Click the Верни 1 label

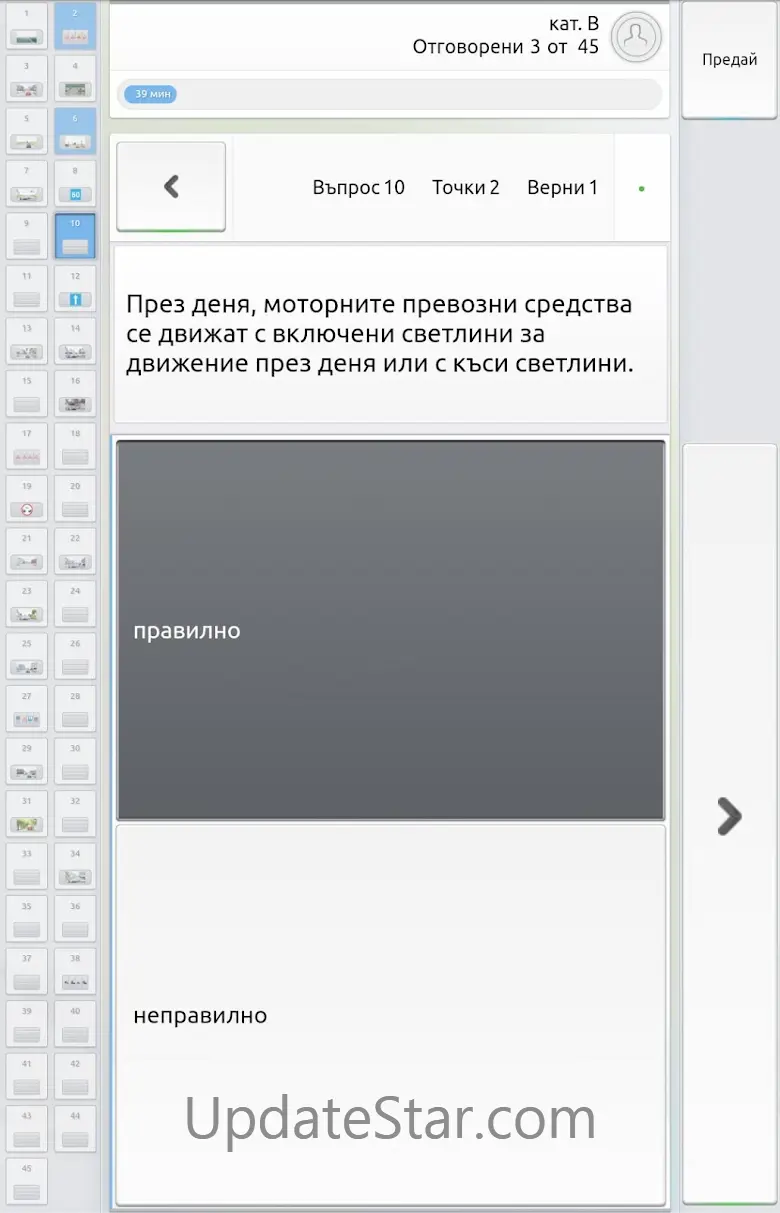562,187
